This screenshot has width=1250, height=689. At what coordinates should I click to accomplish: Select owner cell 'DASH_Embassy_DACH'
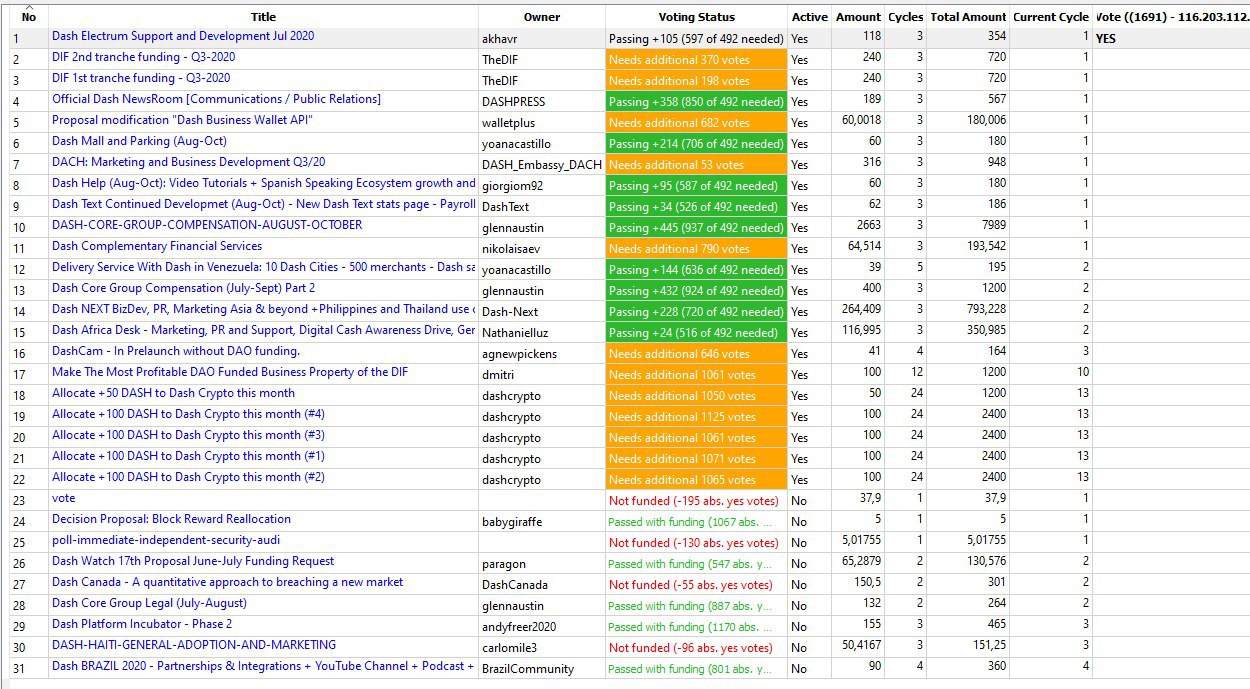(x=542, y=164)
